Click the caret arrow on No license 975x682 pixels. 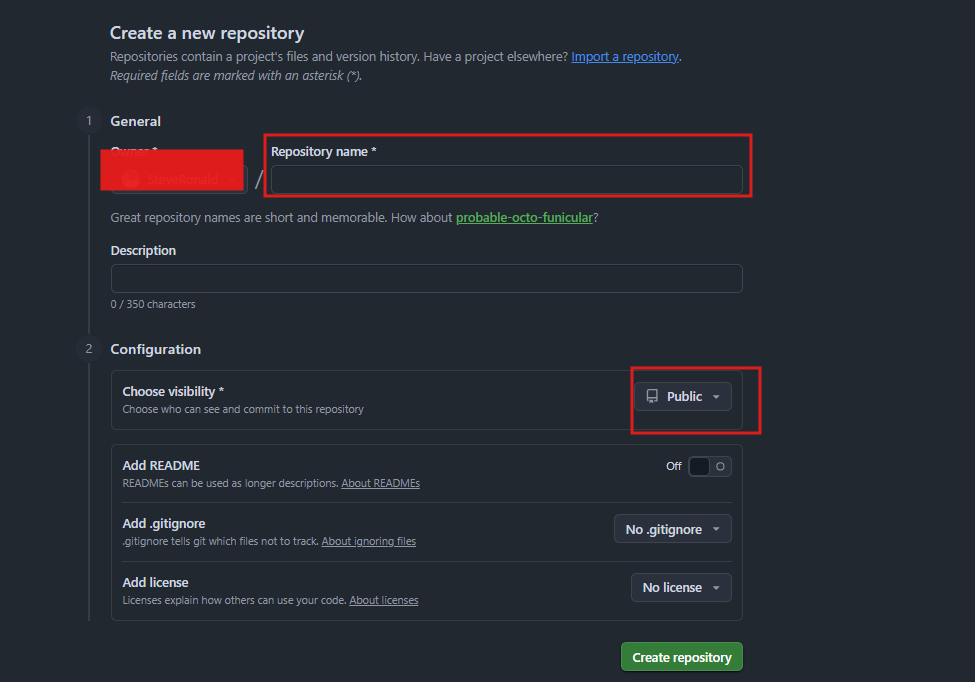point(716,588)
